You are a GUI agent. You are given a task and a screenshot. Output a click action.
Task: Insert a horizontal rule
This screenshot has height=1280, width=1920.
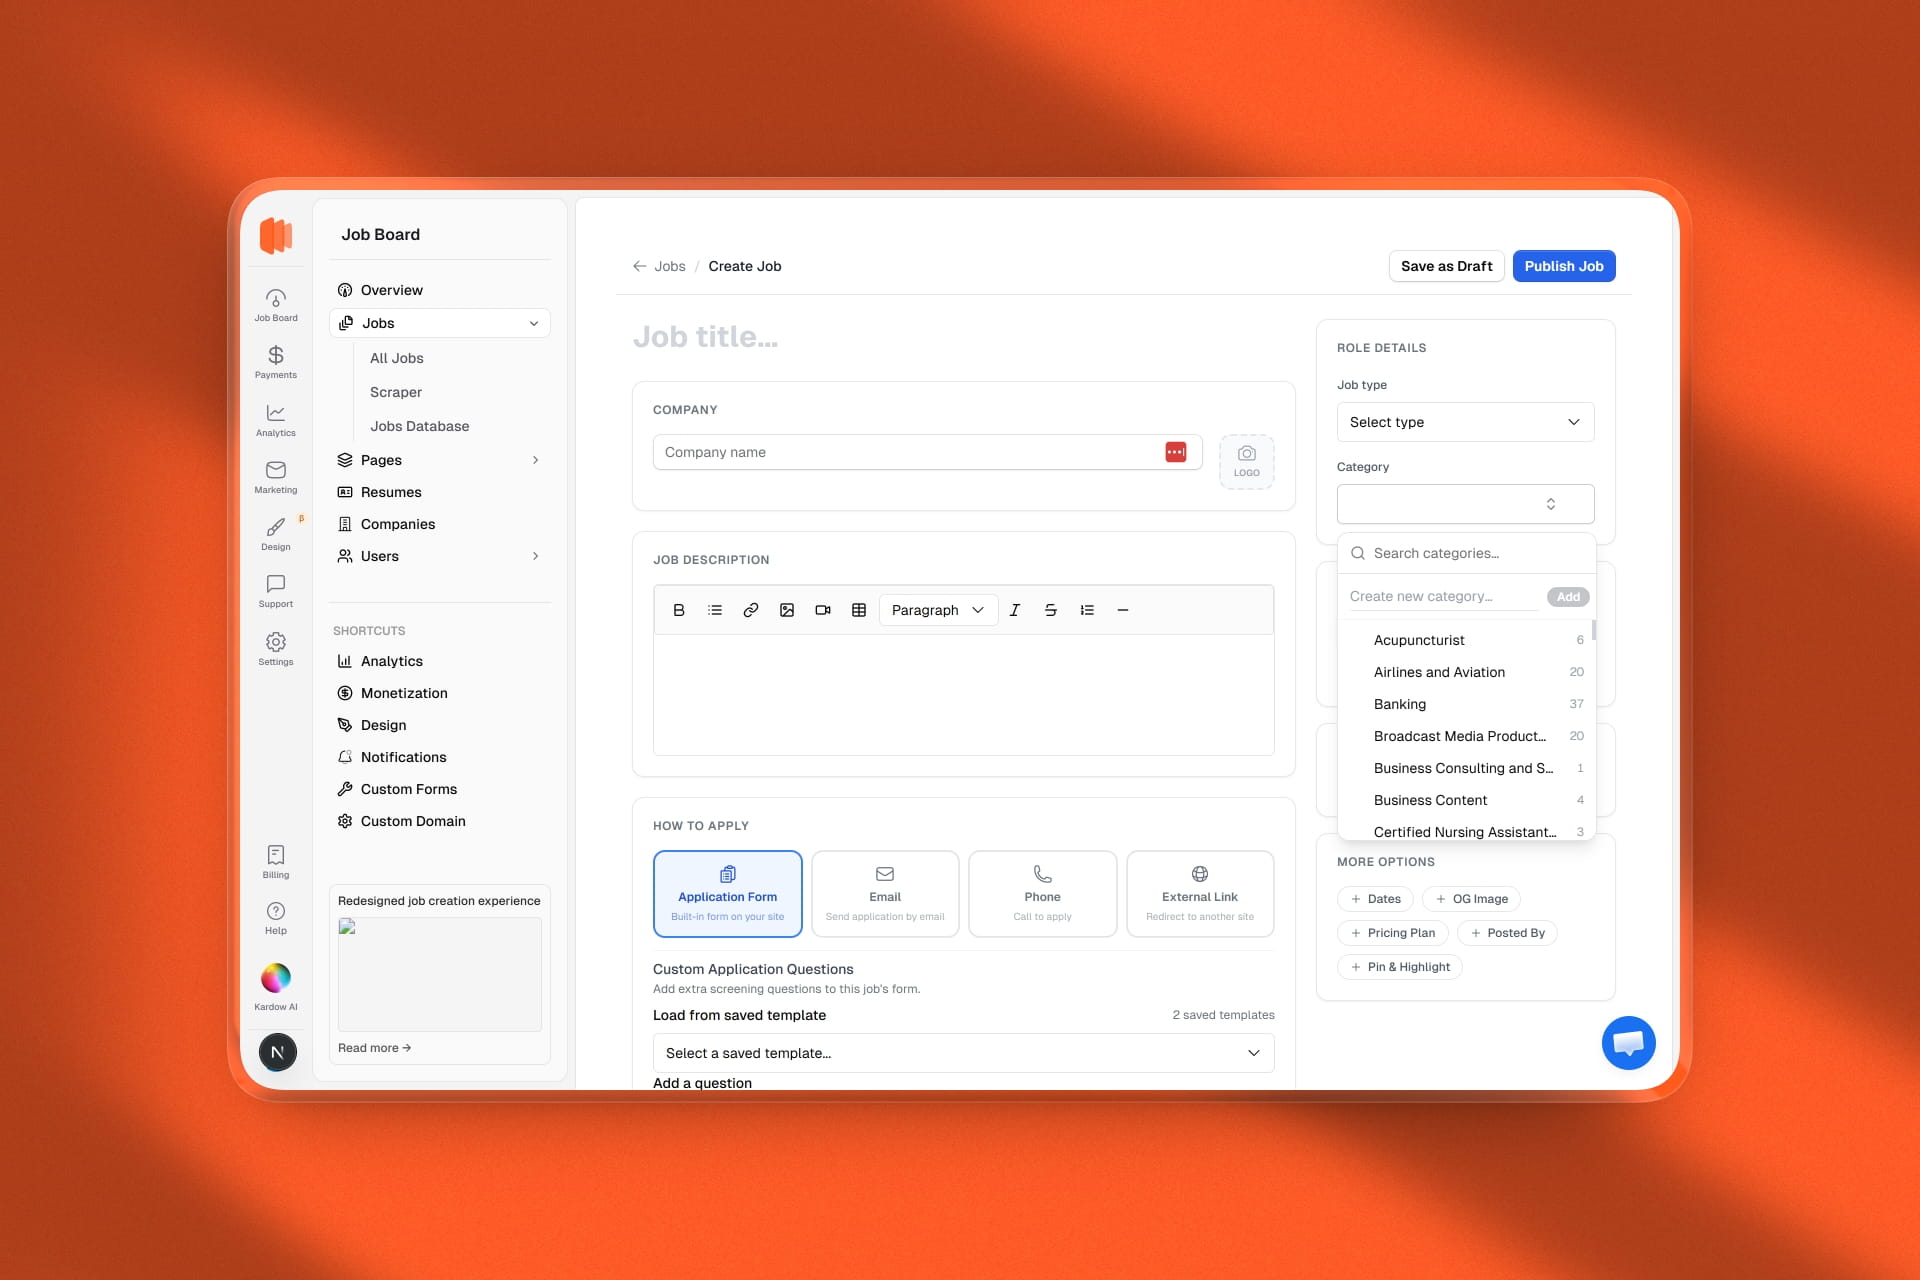click(x=1123, y=610)
